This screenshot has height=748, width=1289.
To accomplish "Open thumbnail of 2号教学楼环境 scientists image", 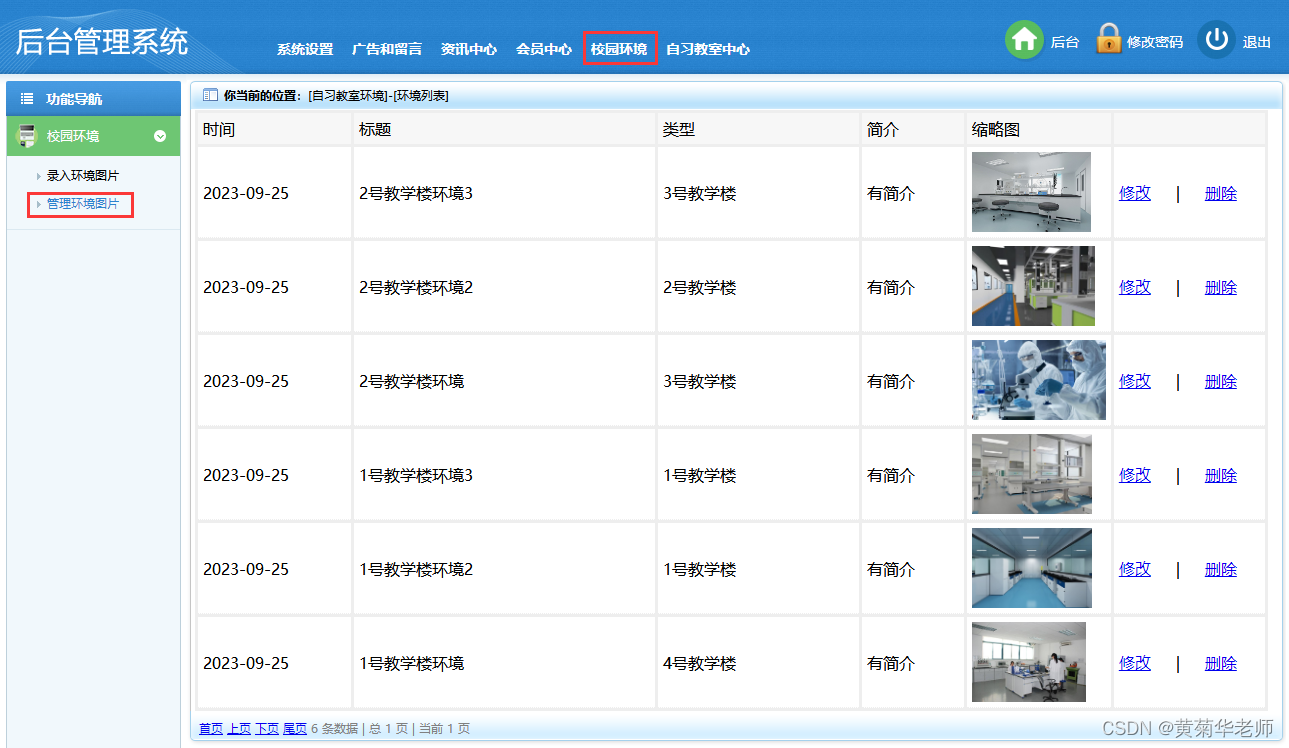I will 1039,380.
